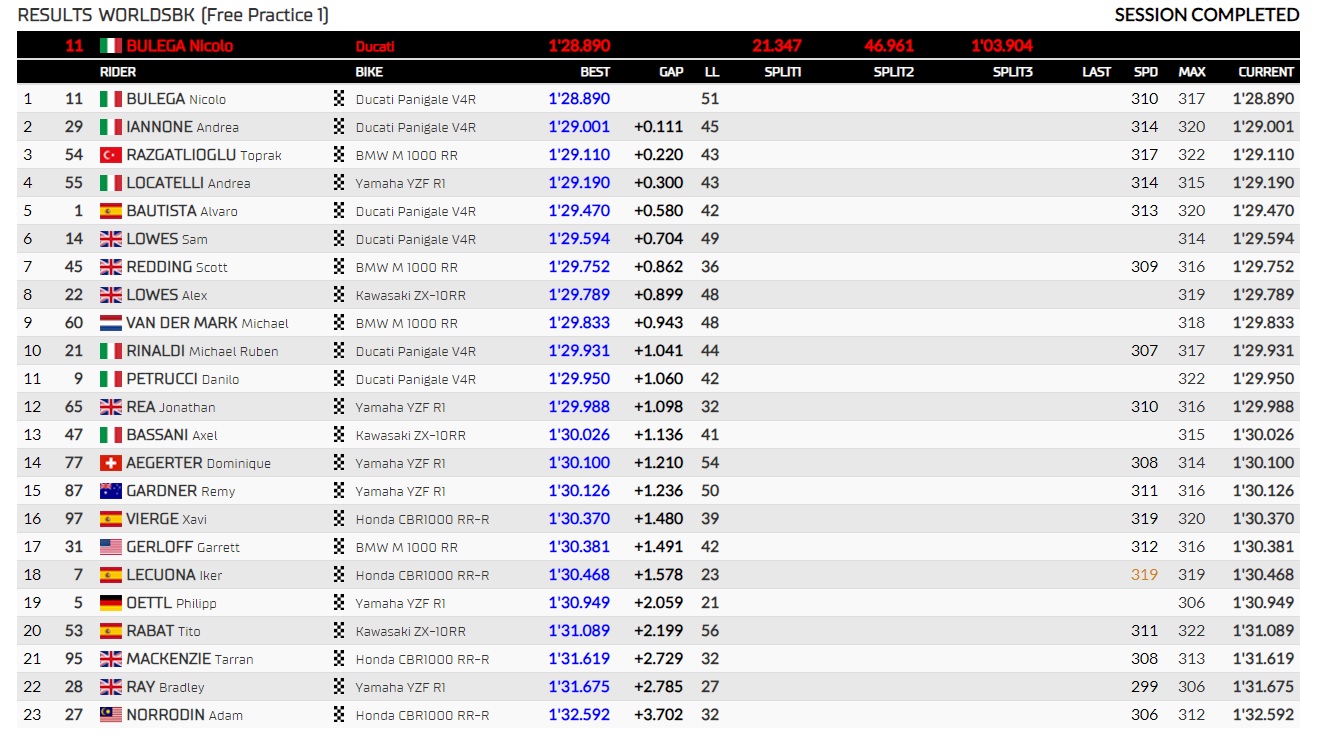
Task: Click SESSION COMPLETED status text
Action: tap(1207, 15)
